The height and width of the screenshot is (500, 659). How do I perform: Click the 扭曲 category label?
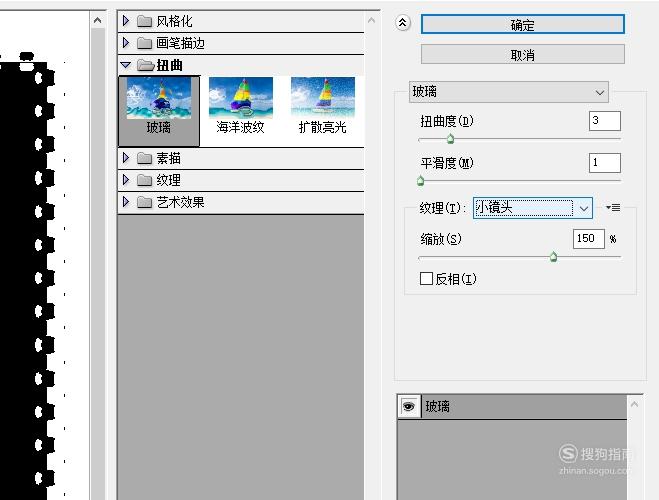[169, 65]
